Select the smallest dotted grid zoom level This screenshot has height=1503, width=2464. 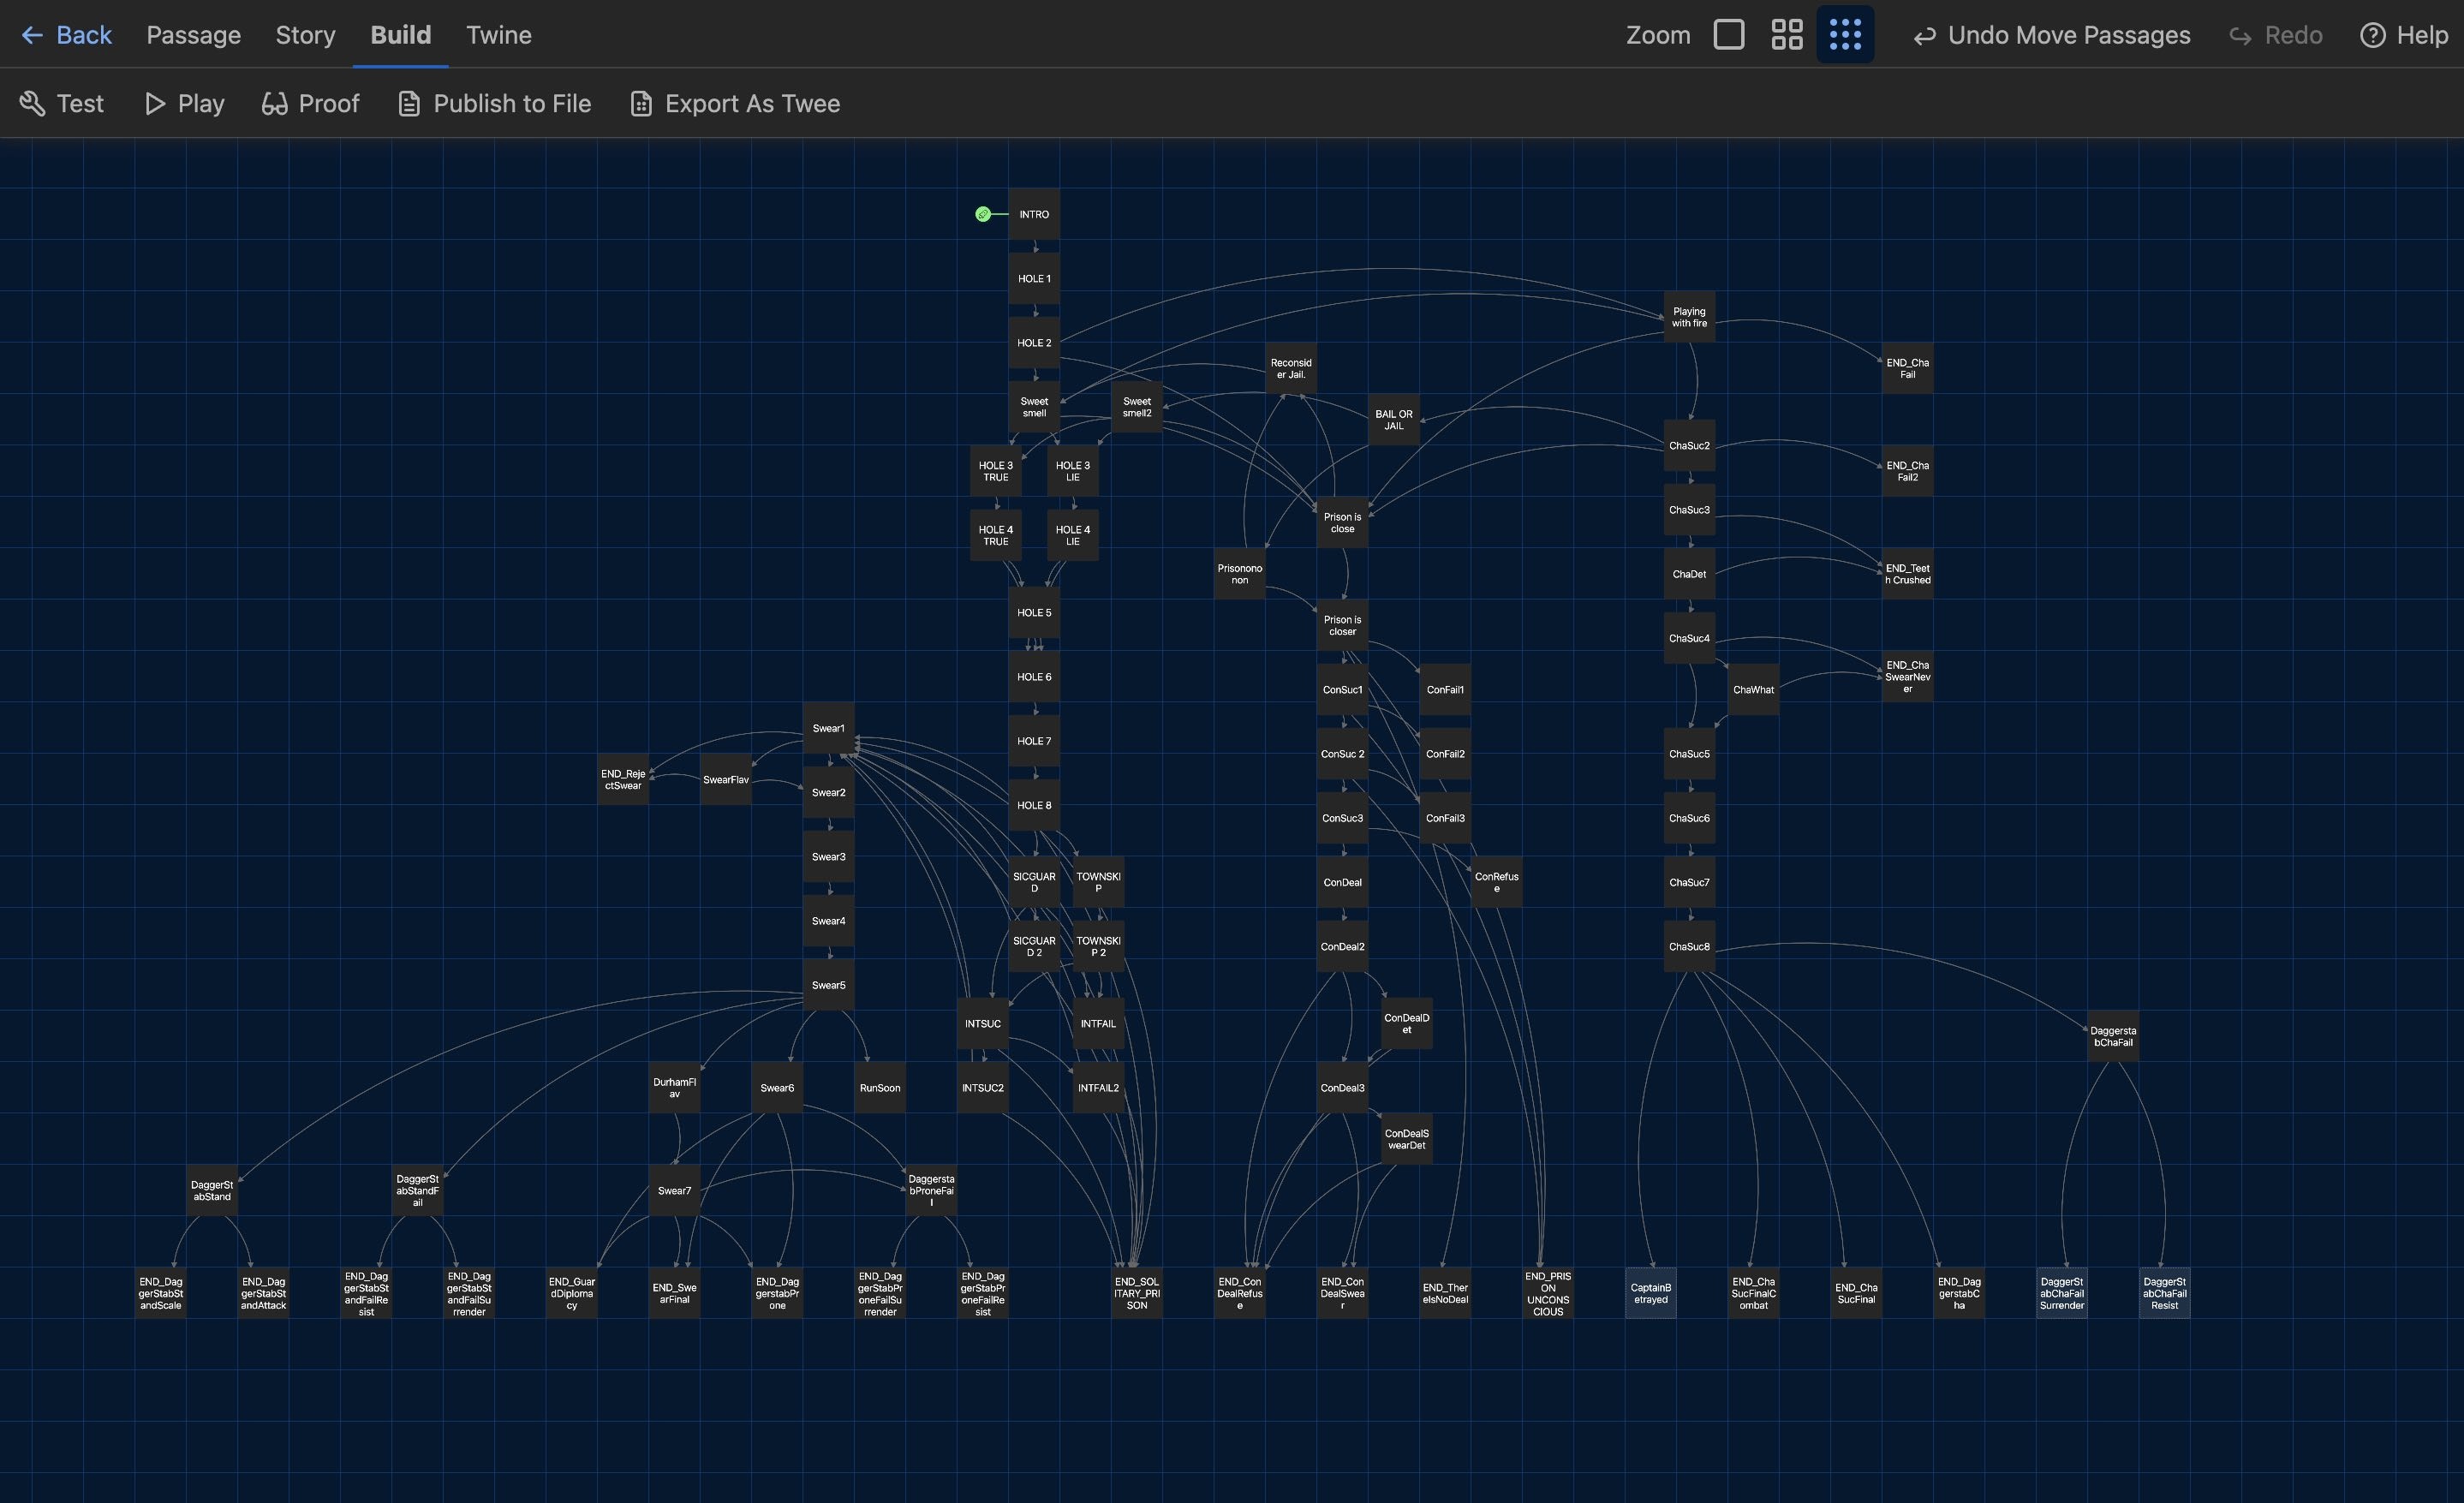coord(1845,35)
